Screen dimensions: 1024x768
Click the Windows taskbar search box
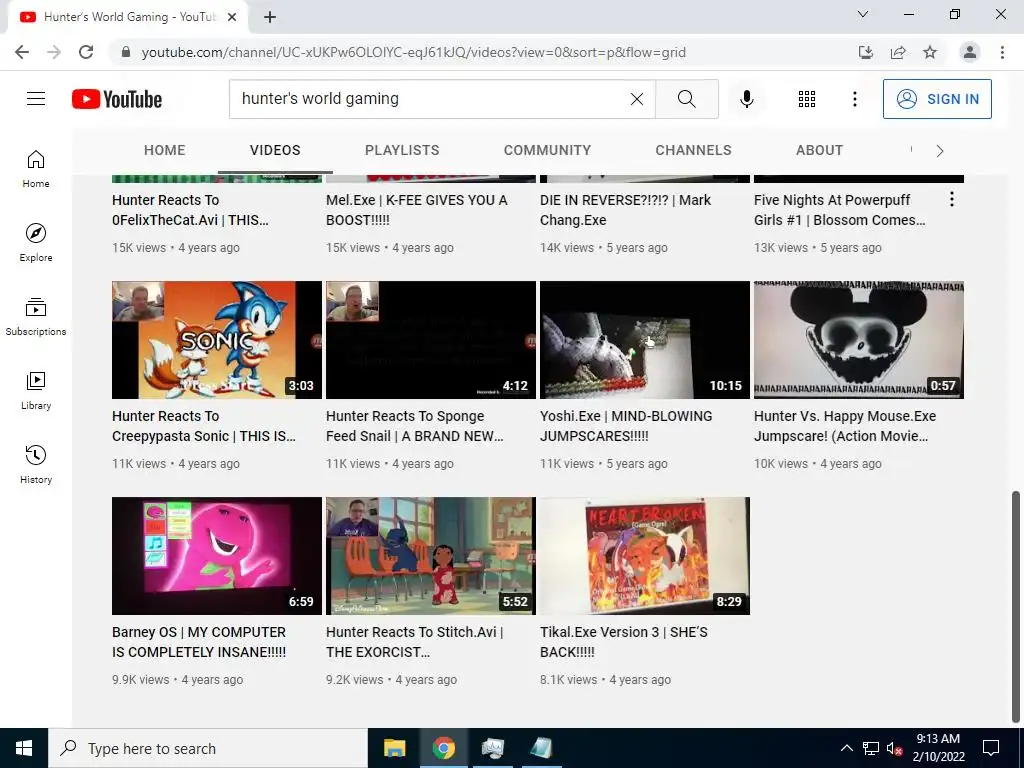pos(208,748)
